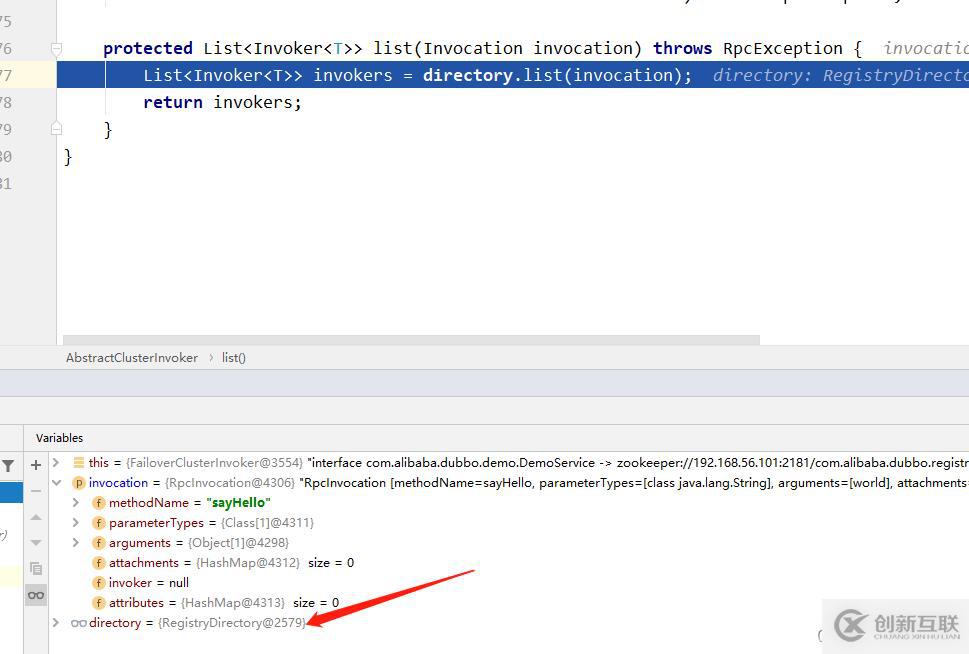Collapse the list method fold marker at line 76
Screen dimensions: 969x654
pos(56,48)
